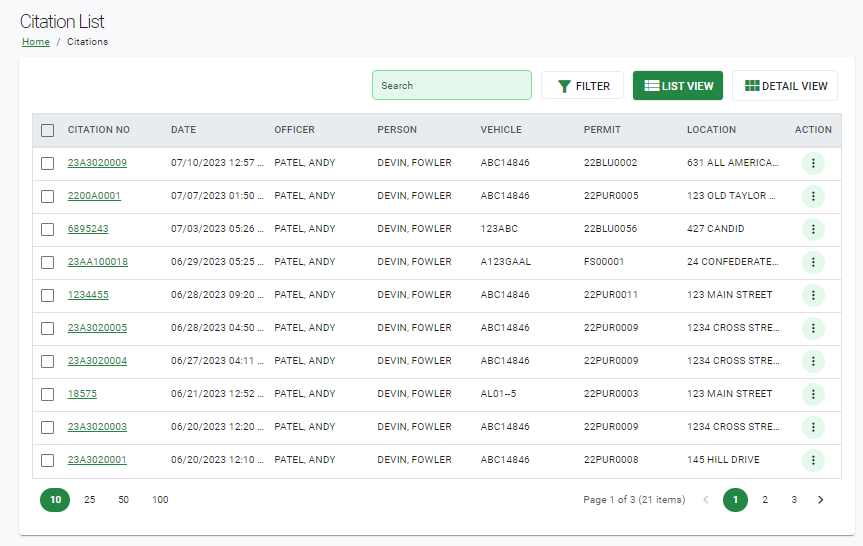Show 10 items per page
This screenshot has width=863, height=546.
click(x=55, y=500)
